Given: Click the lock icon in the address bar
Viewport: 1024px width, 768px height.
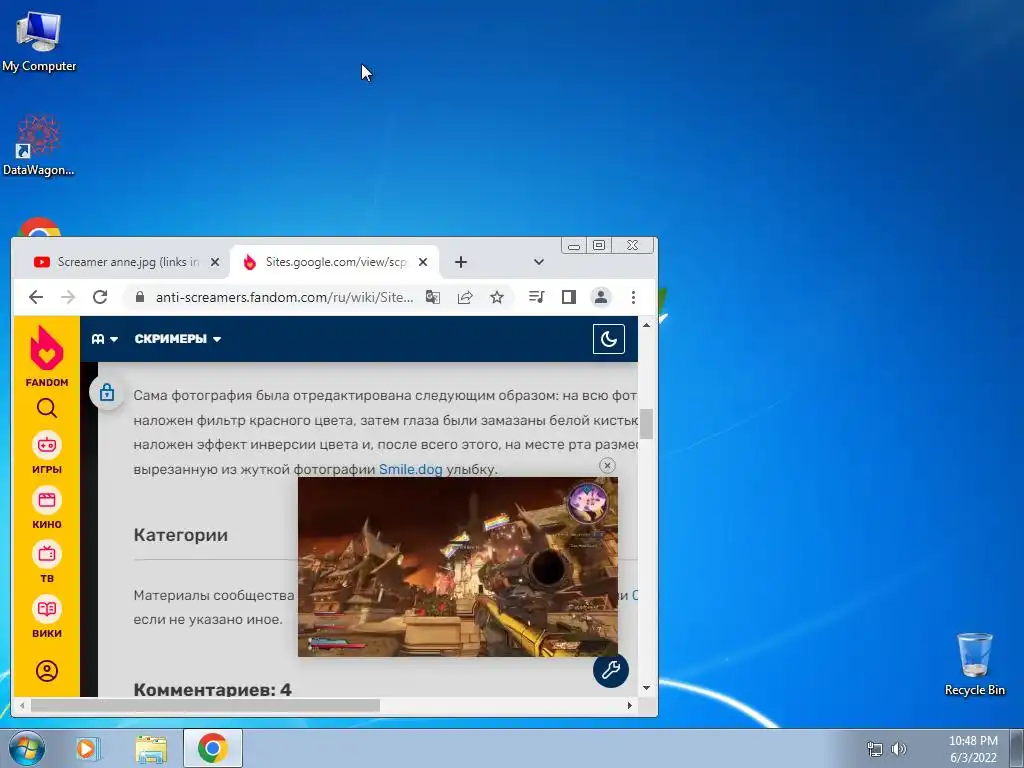Looking at the screenshot, I should tap(140, 297).
